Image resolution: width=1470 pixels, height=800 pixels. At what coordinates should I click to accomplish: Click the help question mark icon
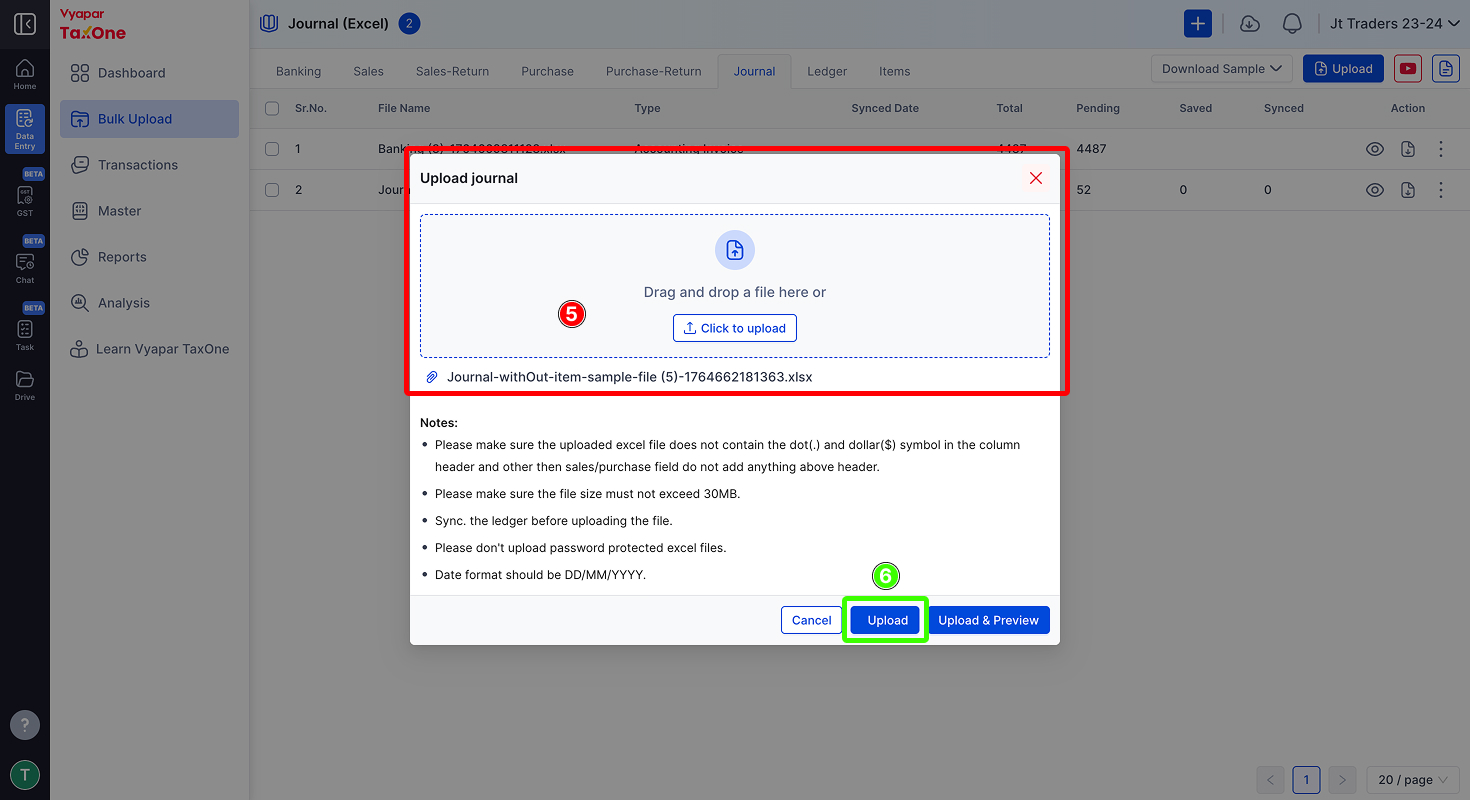(25, 725)
